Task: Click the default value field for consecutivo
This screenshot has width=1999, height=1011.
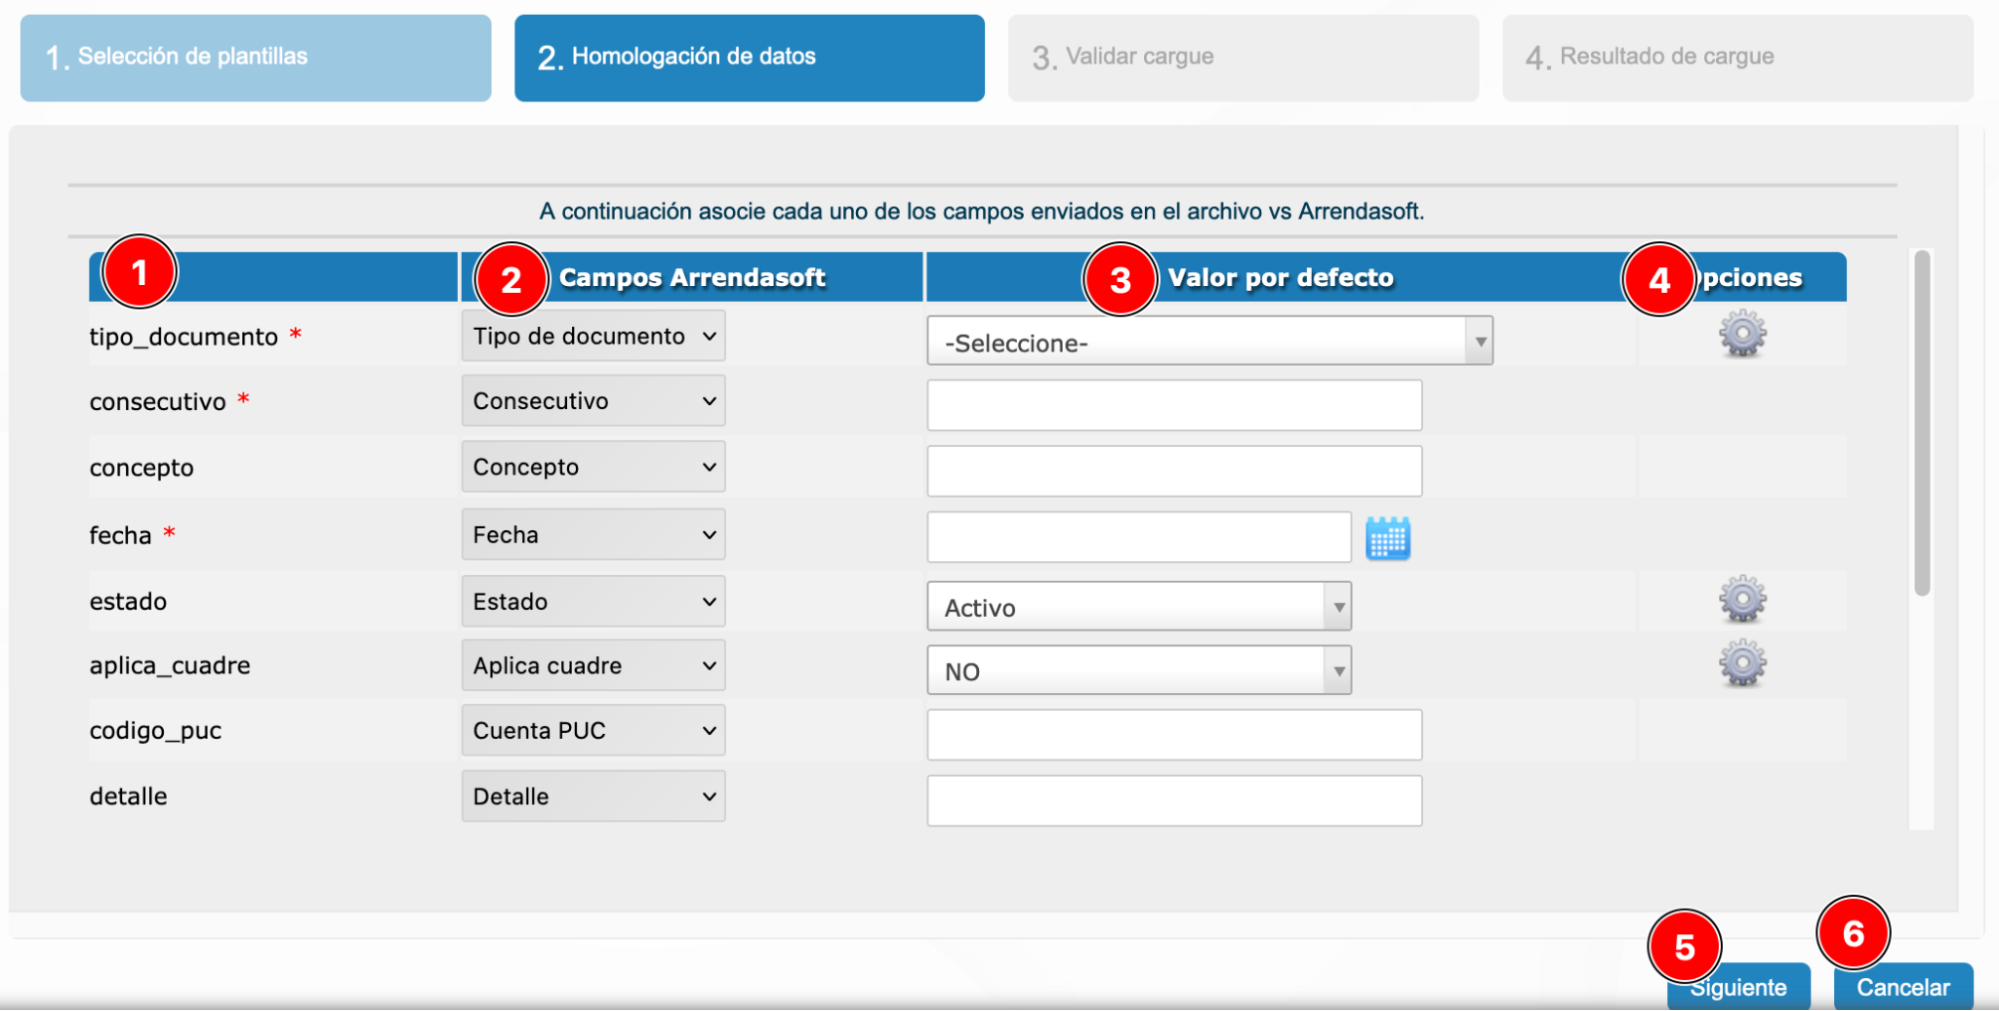Action: (1173, 405)
